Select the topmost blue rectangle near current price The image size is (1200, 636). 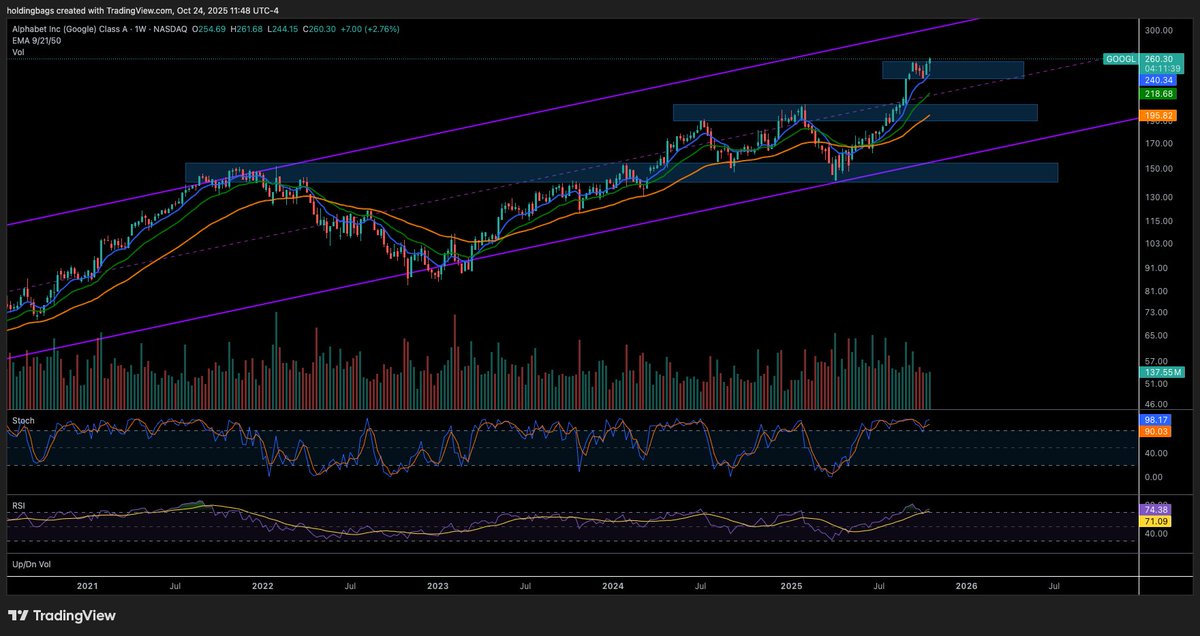[953, 70]
